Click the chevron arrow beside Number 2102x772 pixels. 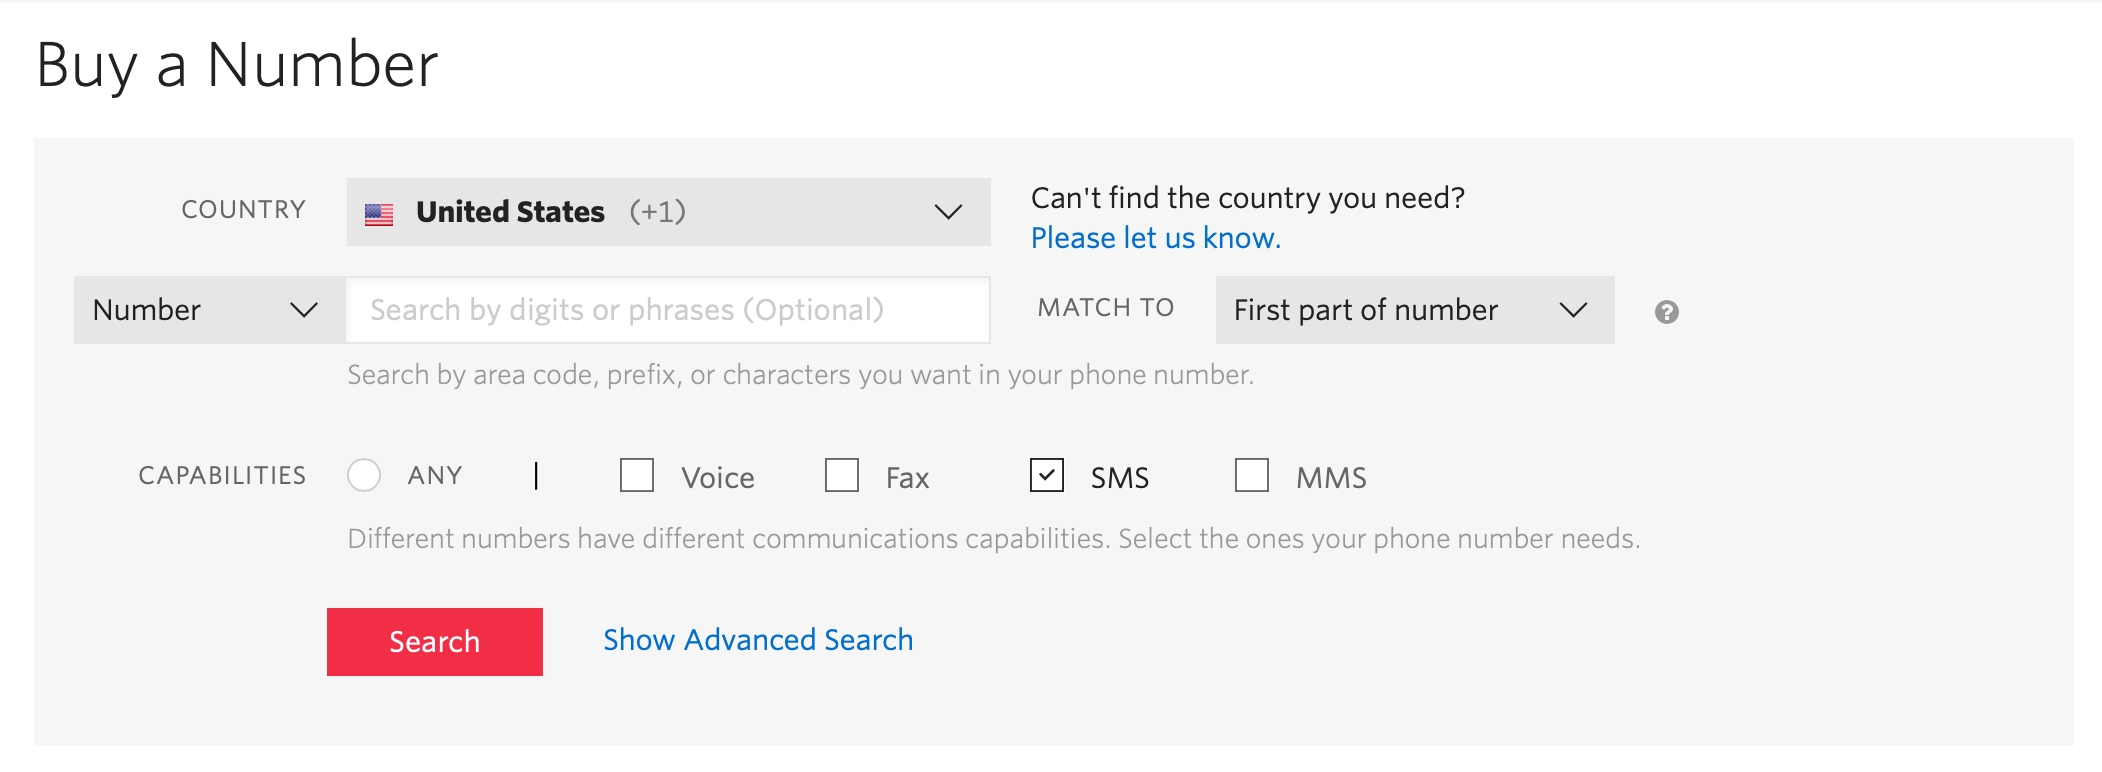click(303, 310)
